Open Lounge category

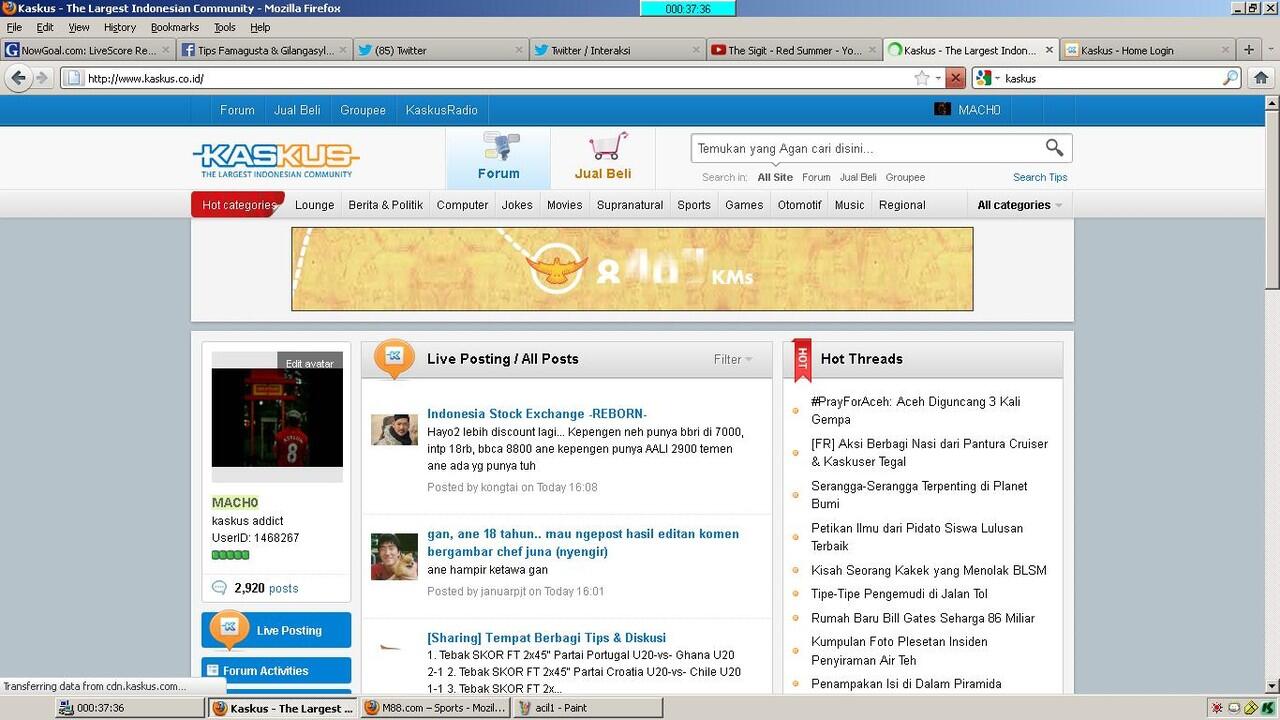click(x=314, y=205)
